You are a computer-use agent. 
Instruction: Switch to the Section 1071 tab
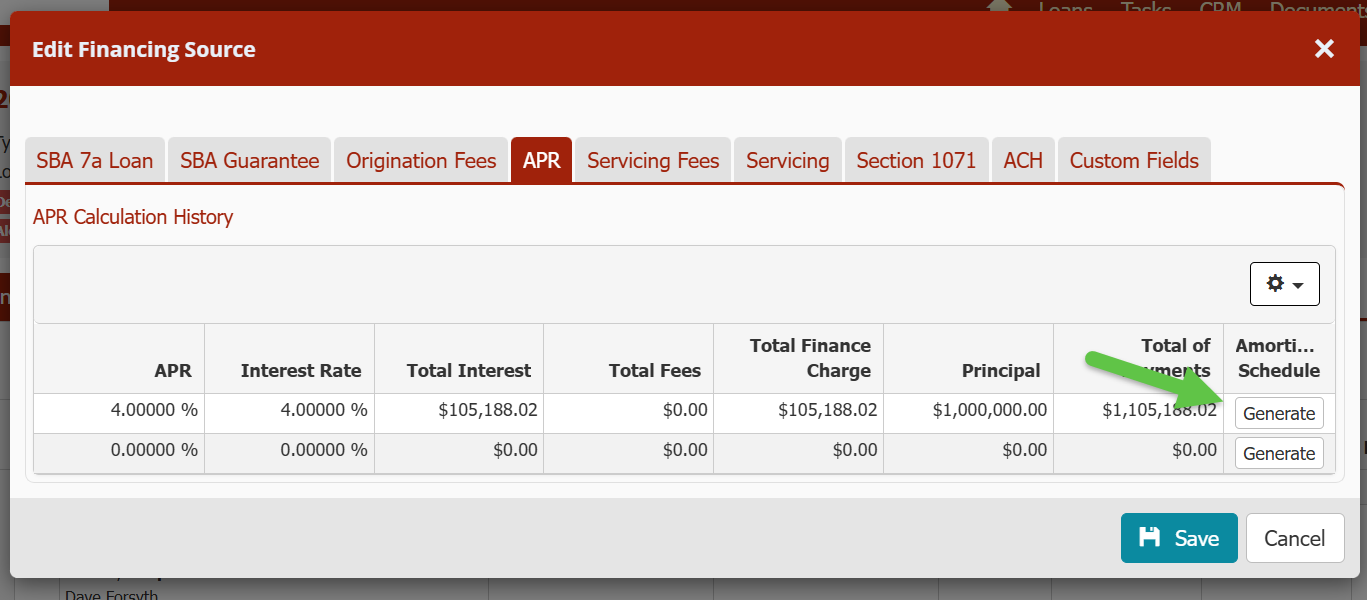[916, 160]
